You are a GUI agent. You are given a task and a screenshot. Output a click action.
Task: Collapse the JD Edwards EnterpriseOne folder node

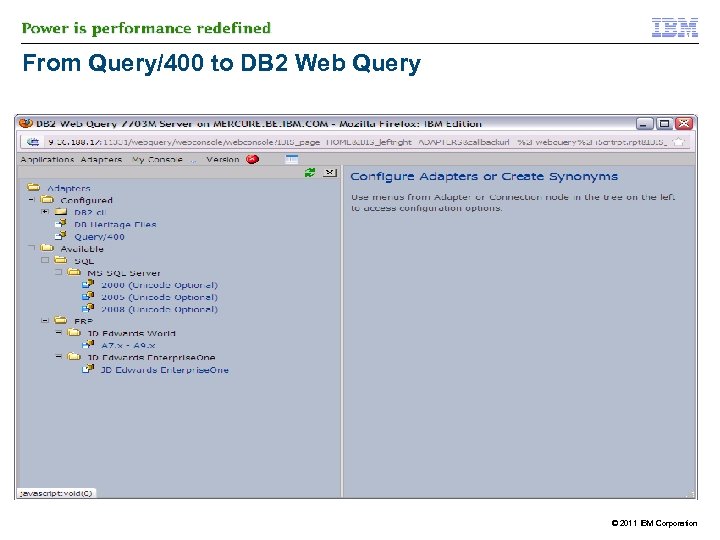pos(58,356)
